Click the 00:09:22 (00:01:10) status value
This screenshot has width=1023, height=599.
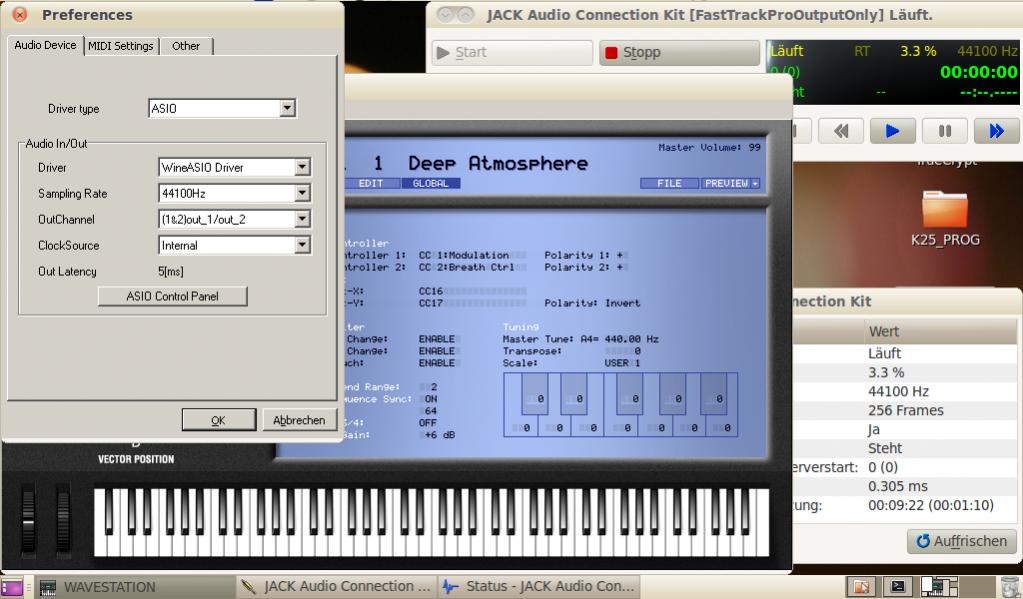[x=931, y=505]
